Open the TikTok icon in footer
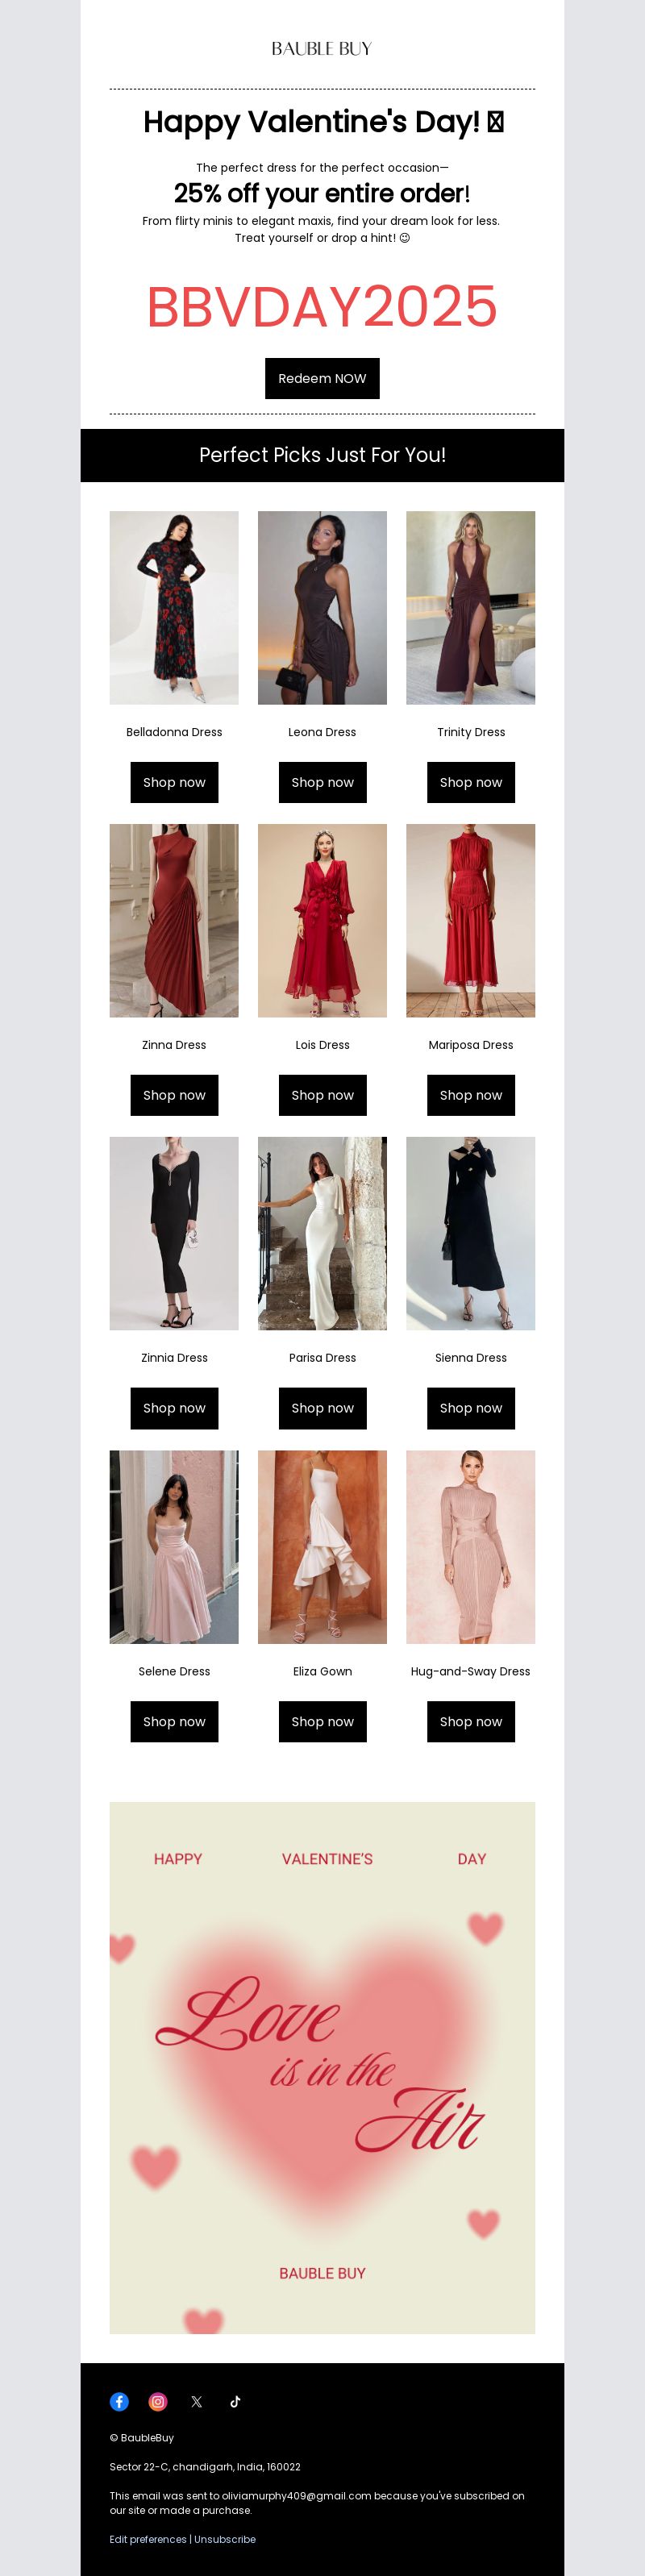 [235, 2401]
